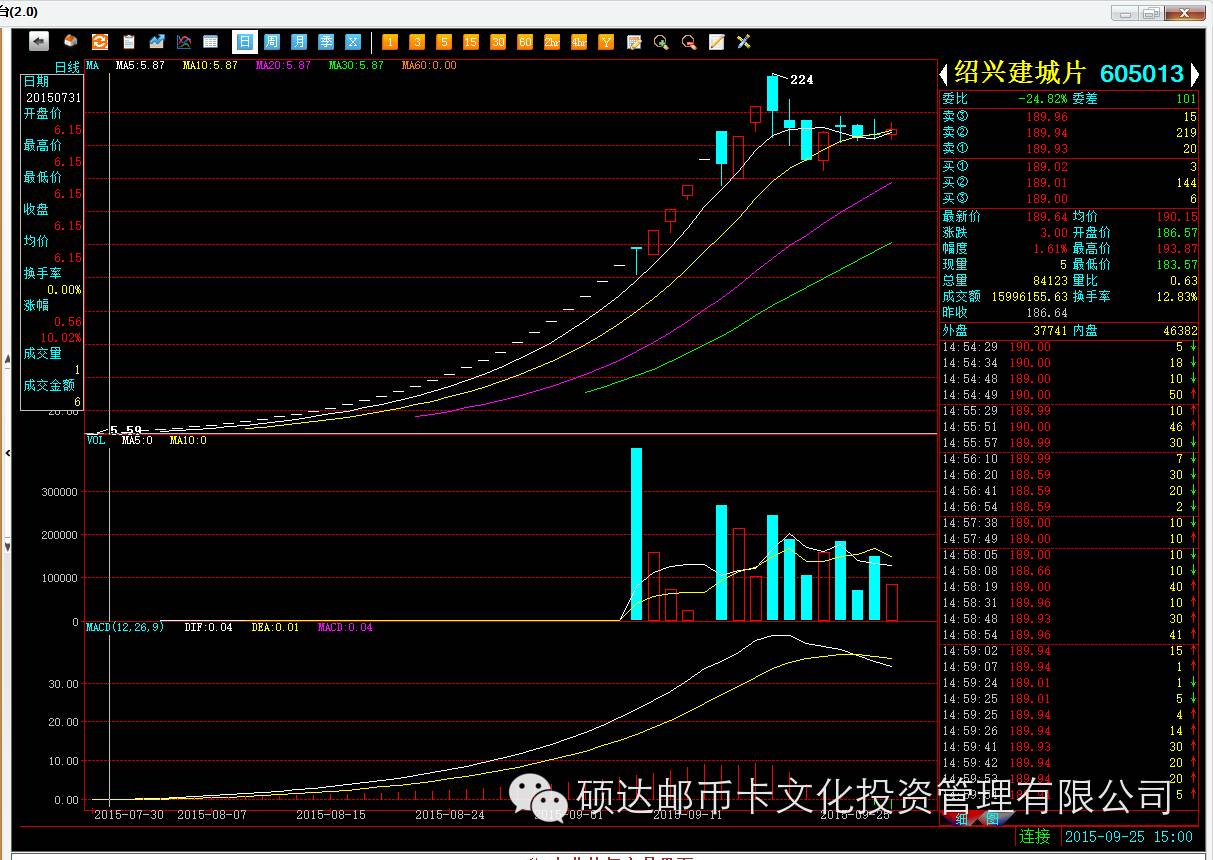Click the stock name 绍兴建城片
Image resolution: width=1213 pixels, height=860 pixels.
point(1019,73)
